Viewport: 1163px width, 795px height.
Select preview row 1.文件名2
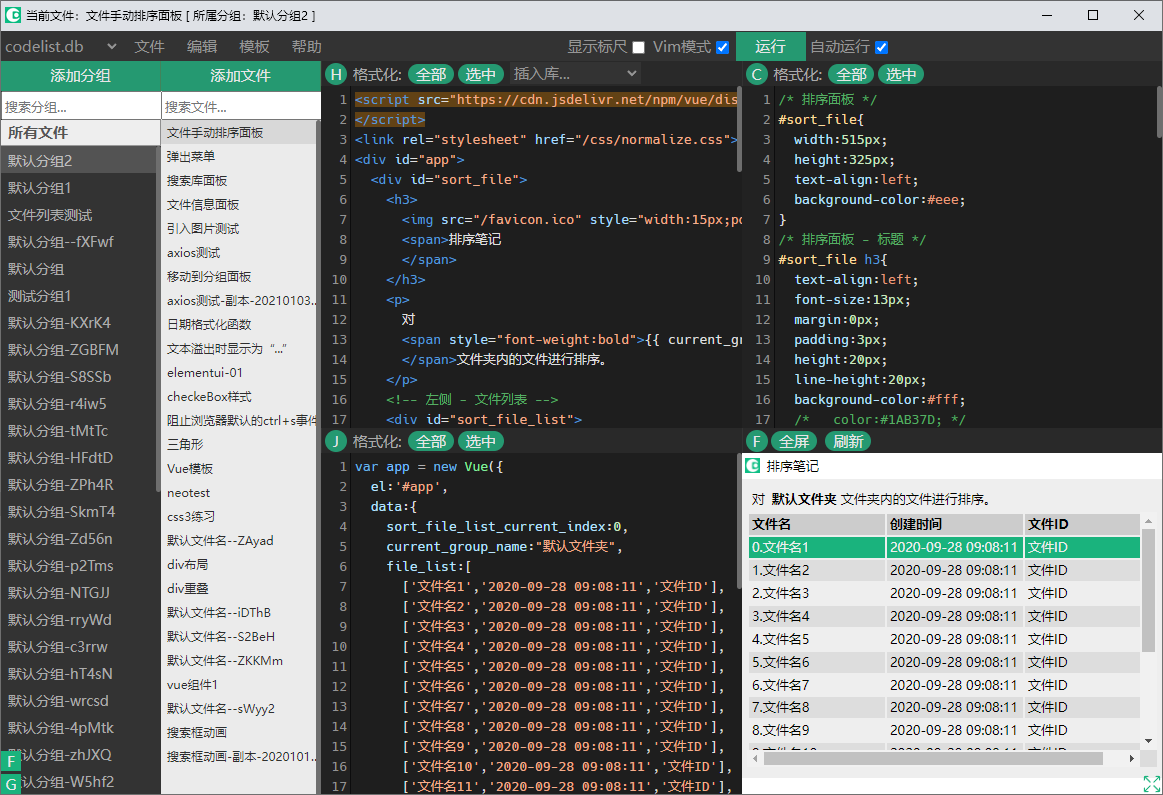[944, 570]
